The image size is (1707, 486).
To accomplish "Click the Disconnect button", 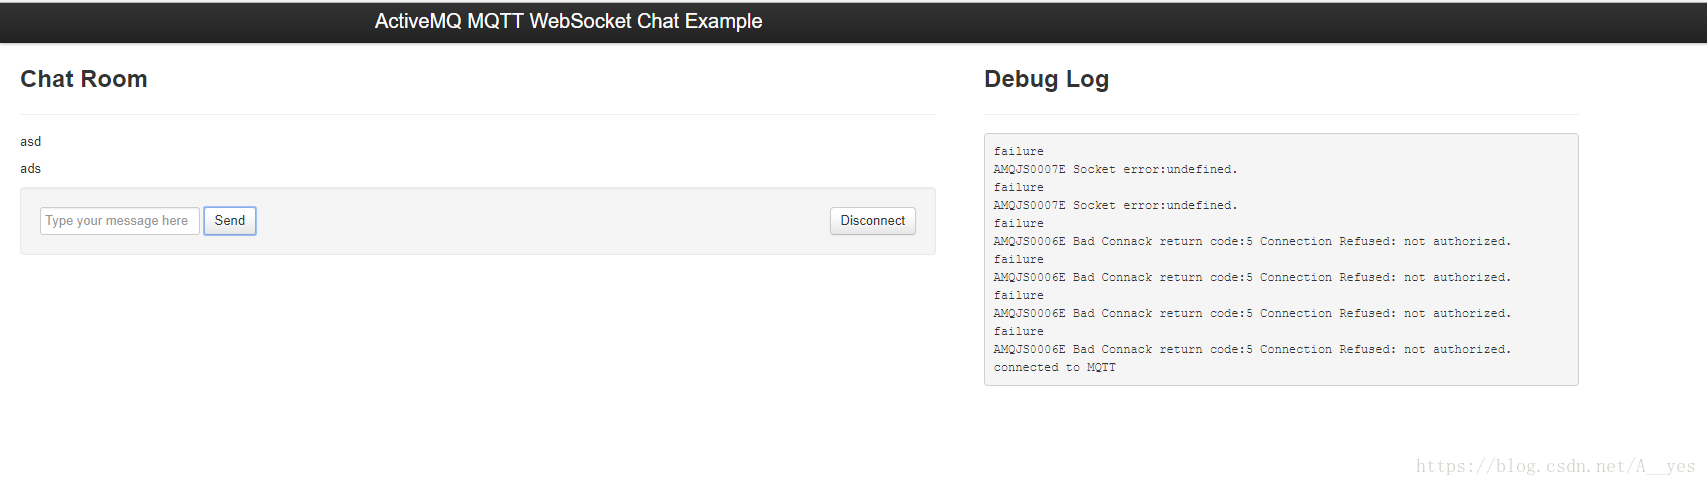I will (x=872, y=221).
